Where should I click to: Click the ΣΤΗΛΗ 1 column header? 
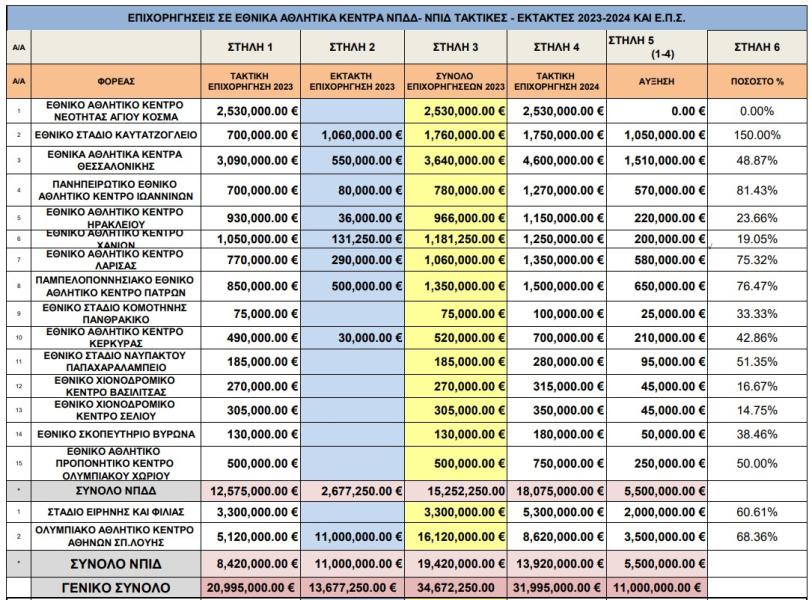point(251,47)
